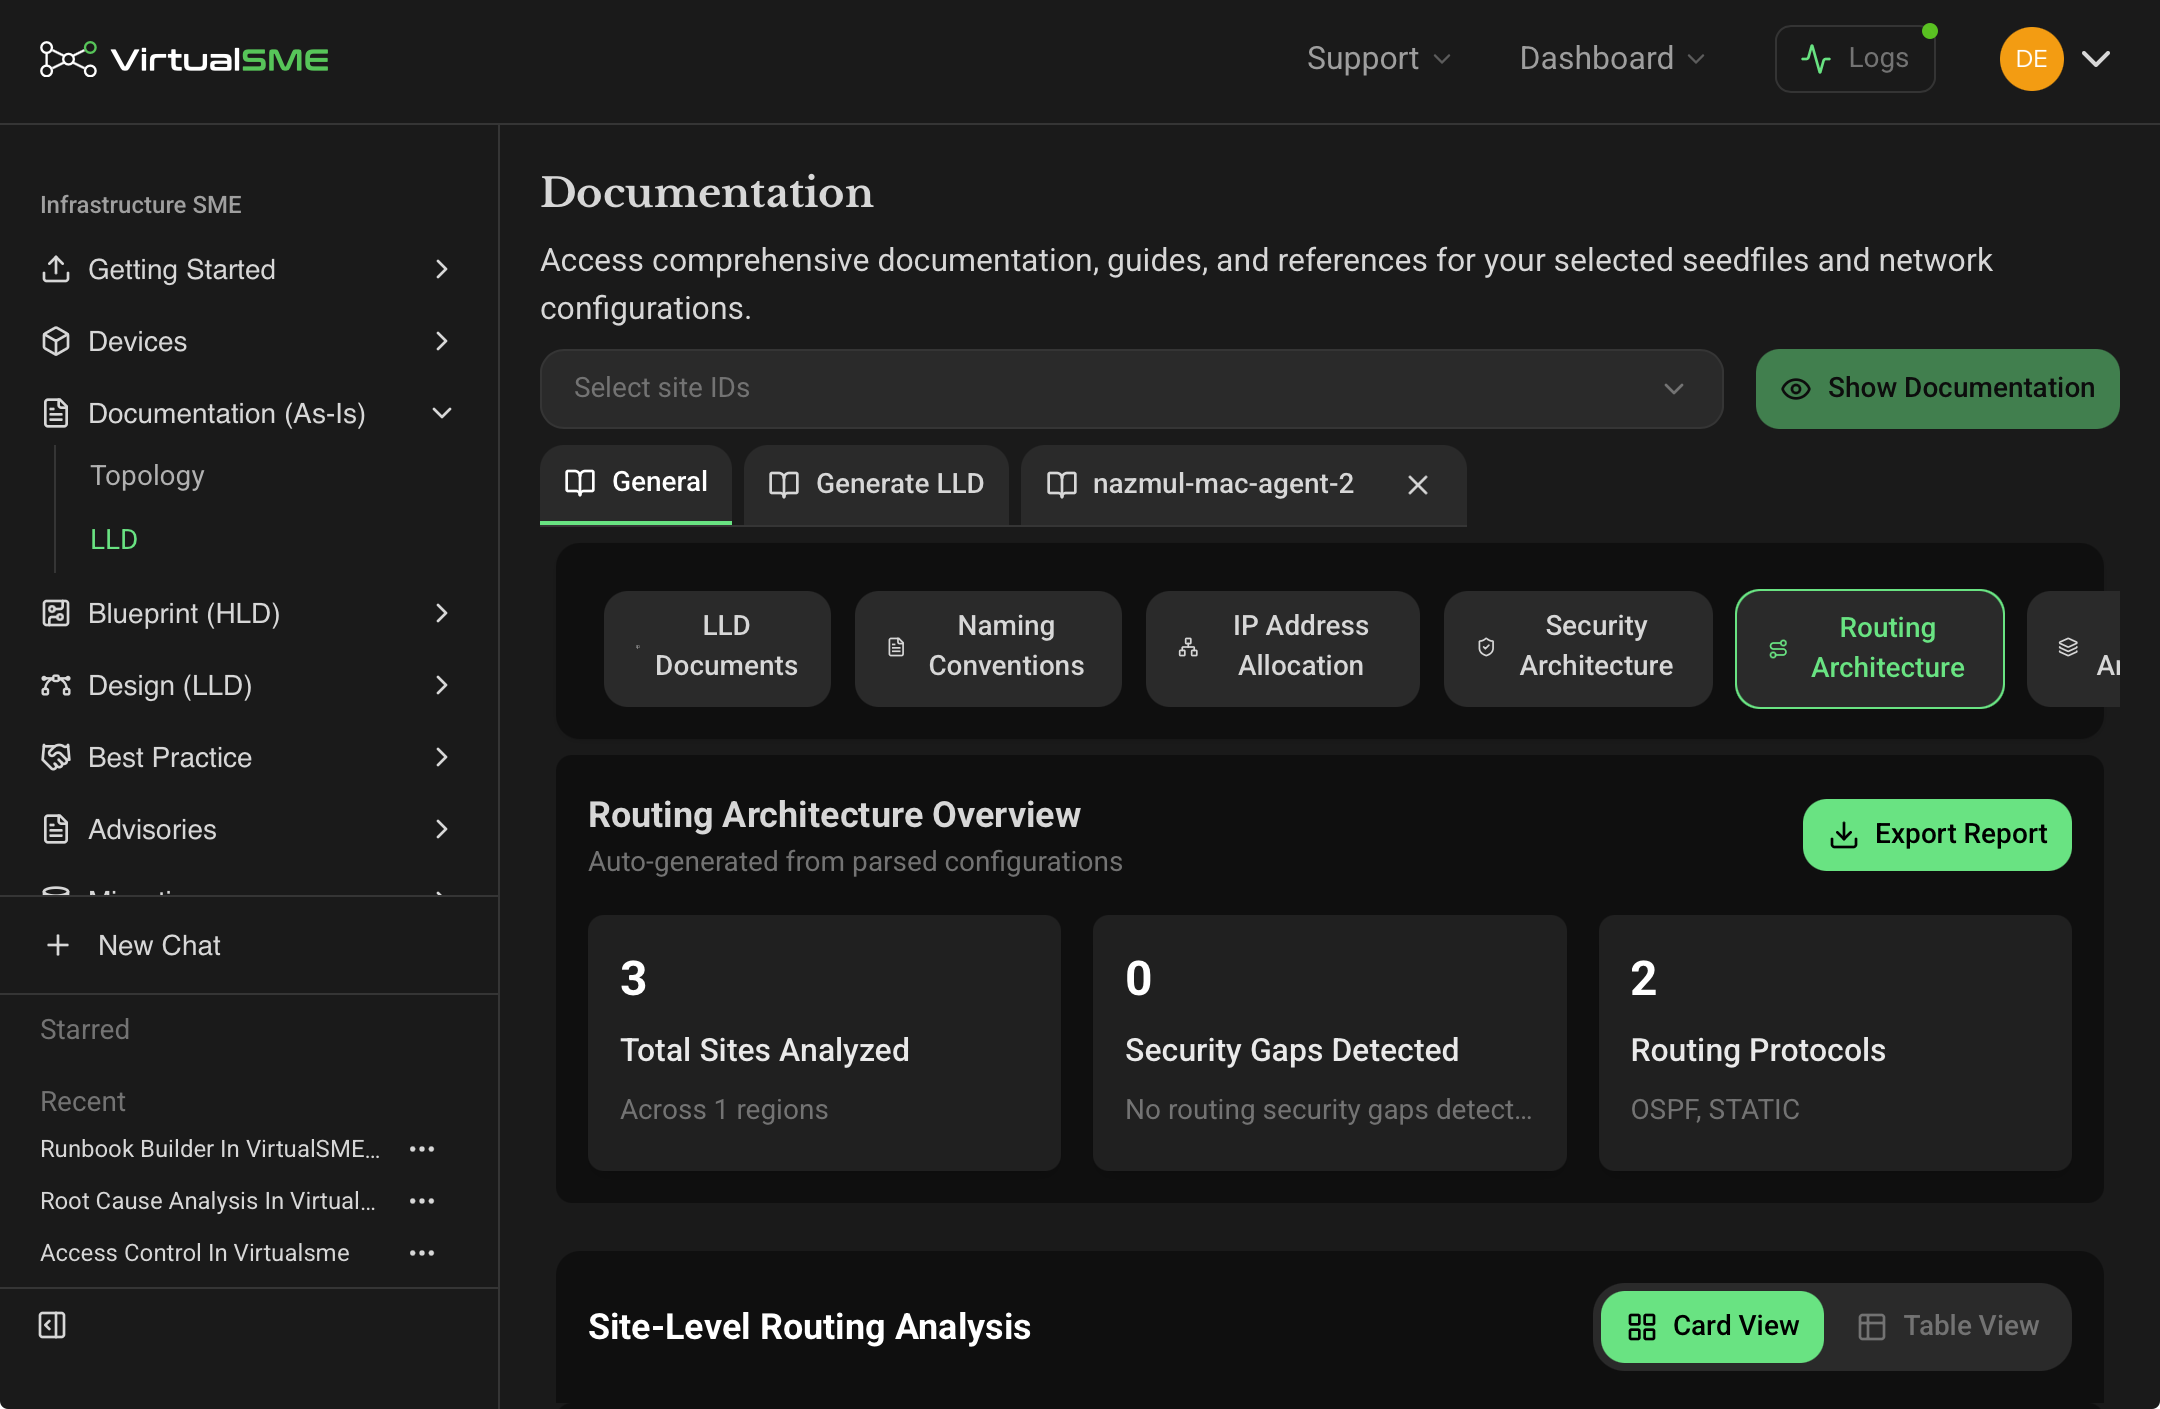This screenshot has height=1409, width=2160.
Task: Expand Getting Started section chevron
Action: 442,269
